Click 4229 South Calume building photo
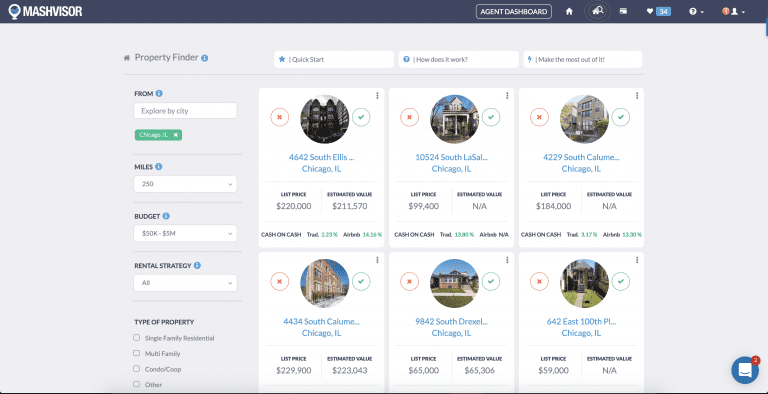 585,119
